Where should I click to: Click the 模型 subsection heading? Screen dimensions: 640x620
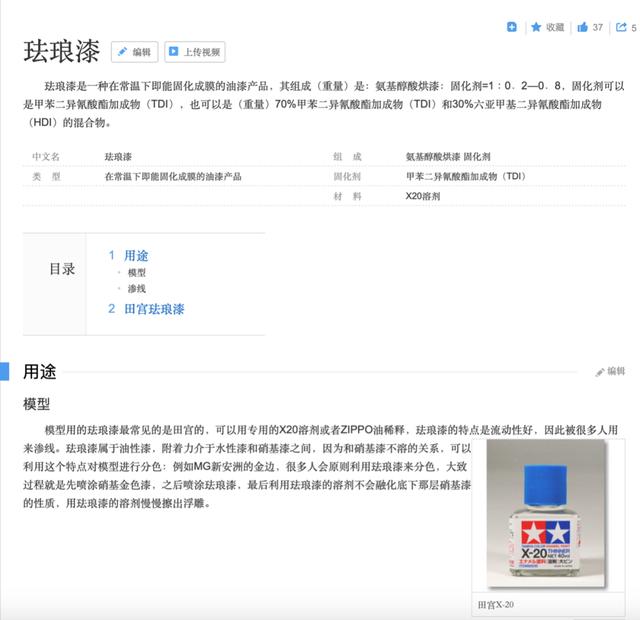coord(37,404)
